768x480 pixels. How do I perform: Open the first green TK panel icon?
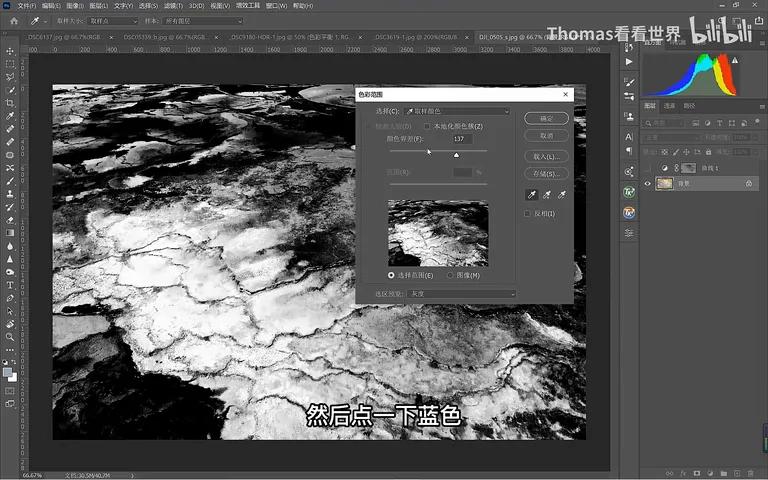point(629,192)
